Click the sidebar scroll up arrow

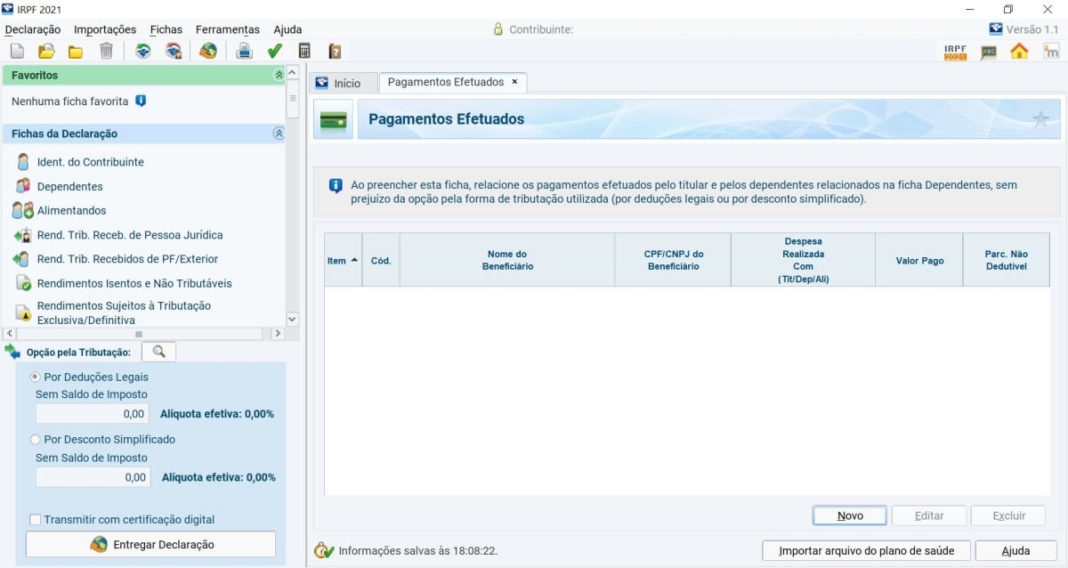(x=292, y=72)
